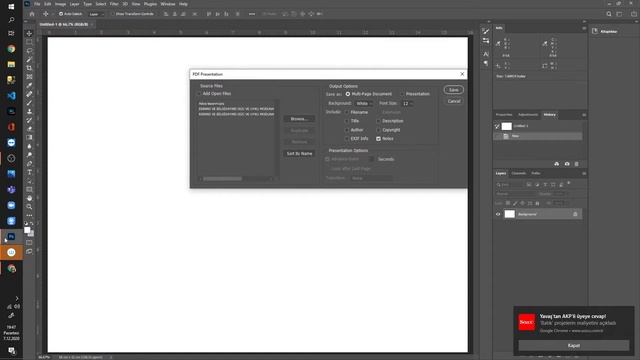The height and width of the screenshot is (360, 640).
Task: Switch to the Properties tab
Action: pyautogui.click(x=504, y=115)
